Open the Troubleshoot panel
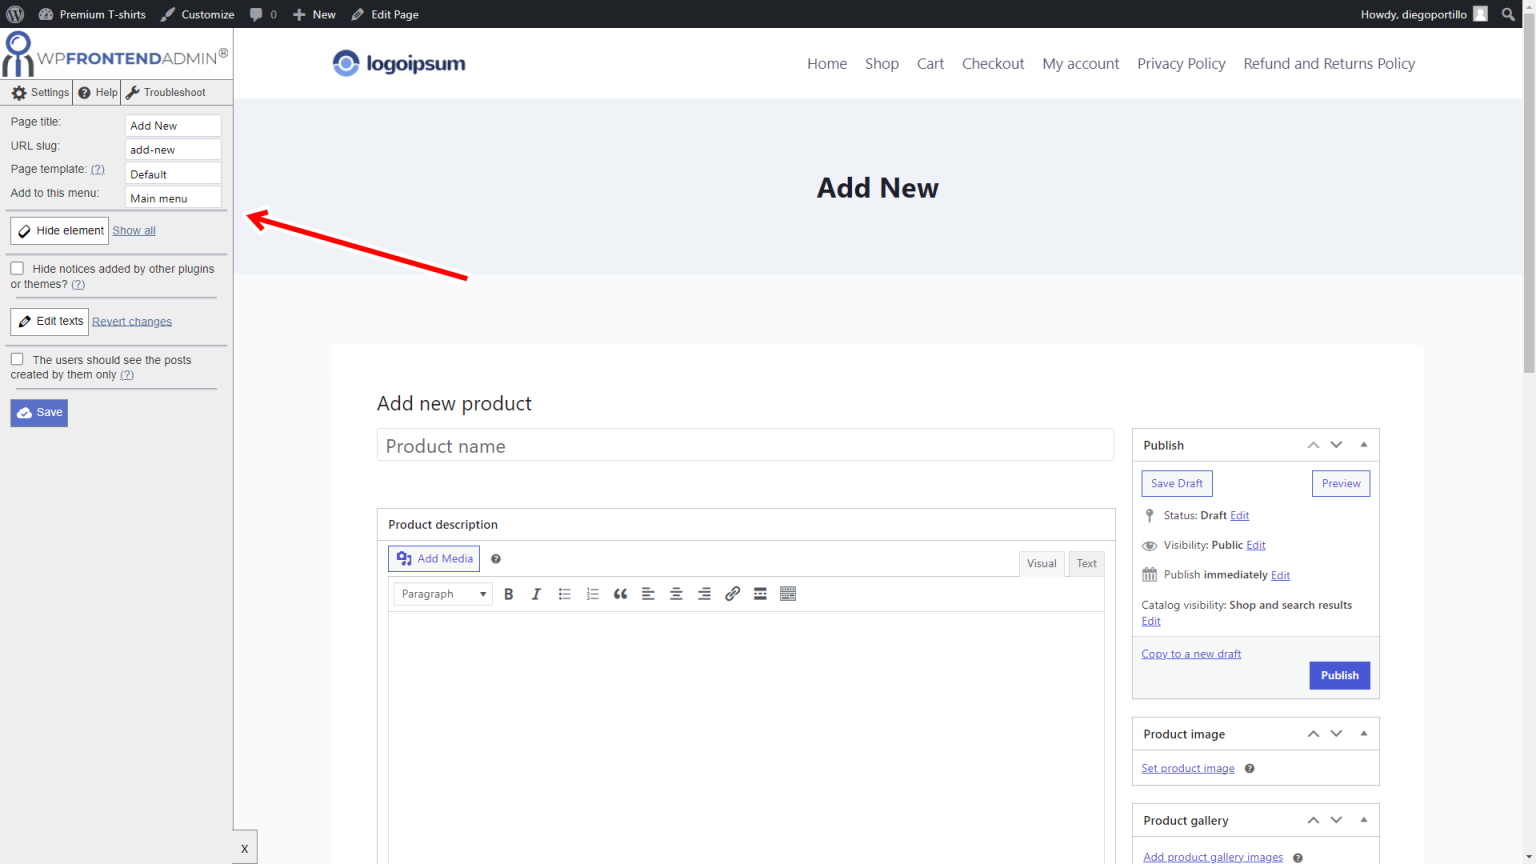 (x=166, y=92)
